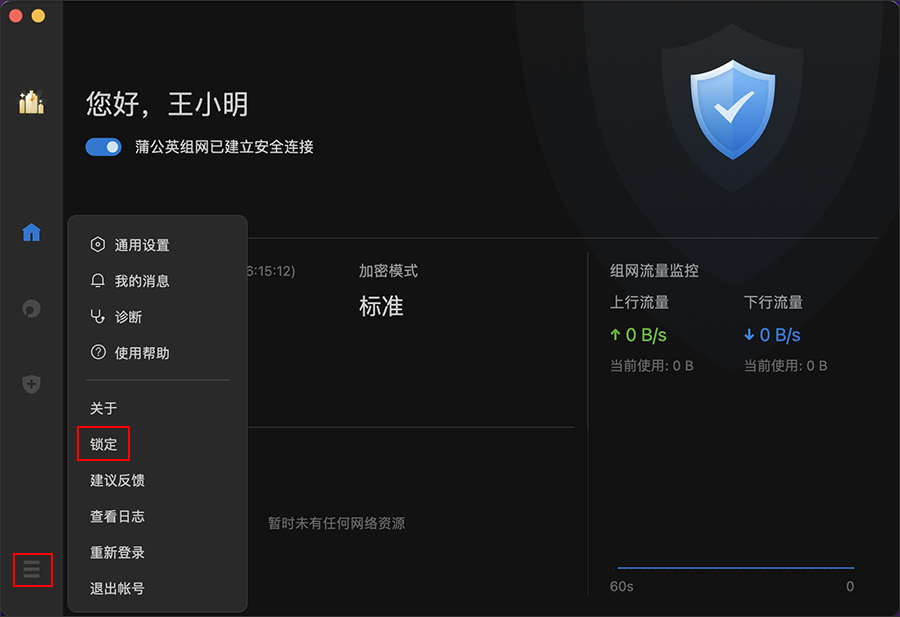Click the stethoscope icon beside 诊断
This screenshot has width=900, height=617.
point(98,316)
